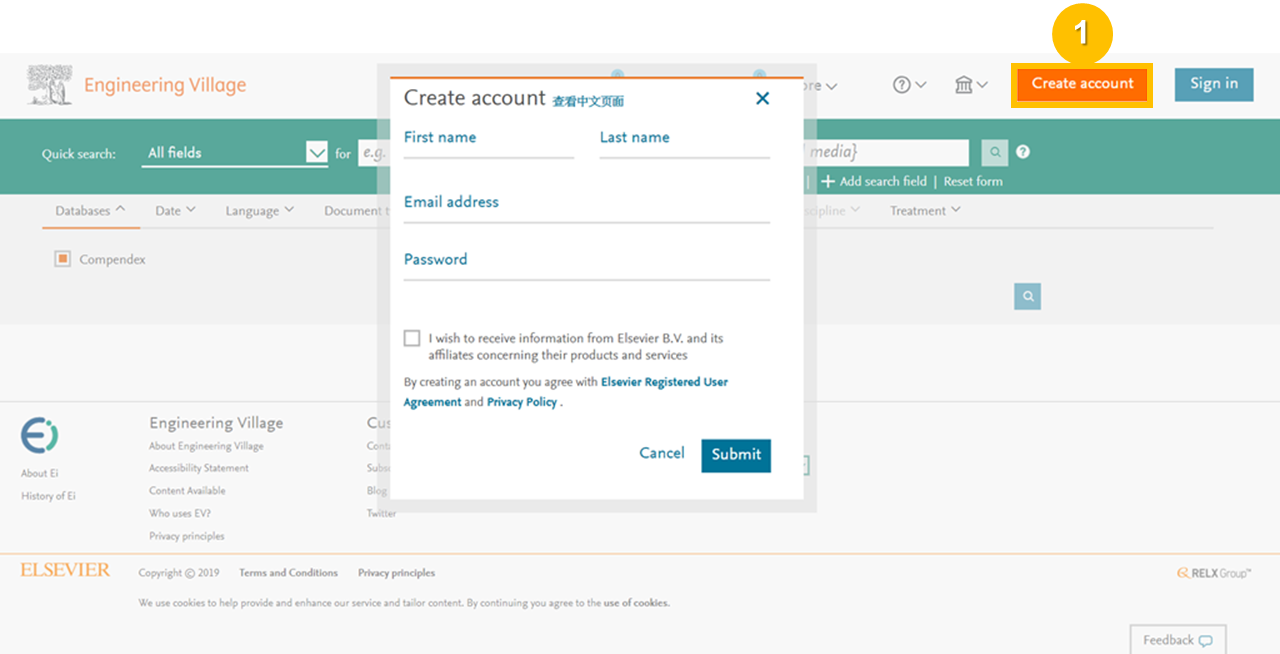This screenshot has height=654, width=1280.
Task: Click the search help question icon
Action: click(1022, 152)
